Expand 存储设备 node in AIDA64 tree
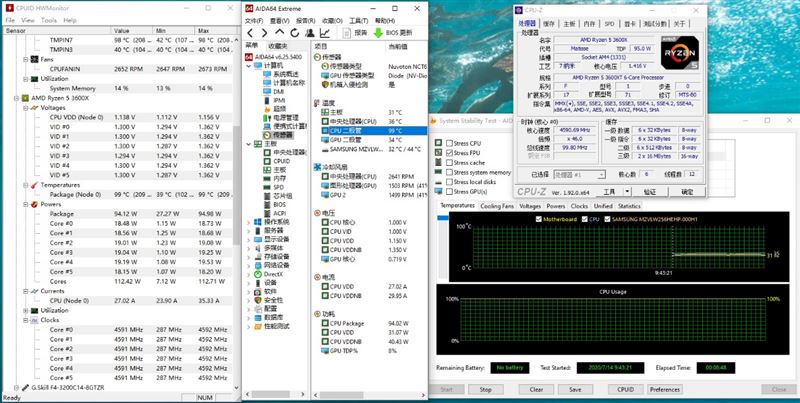 point(249,257)
